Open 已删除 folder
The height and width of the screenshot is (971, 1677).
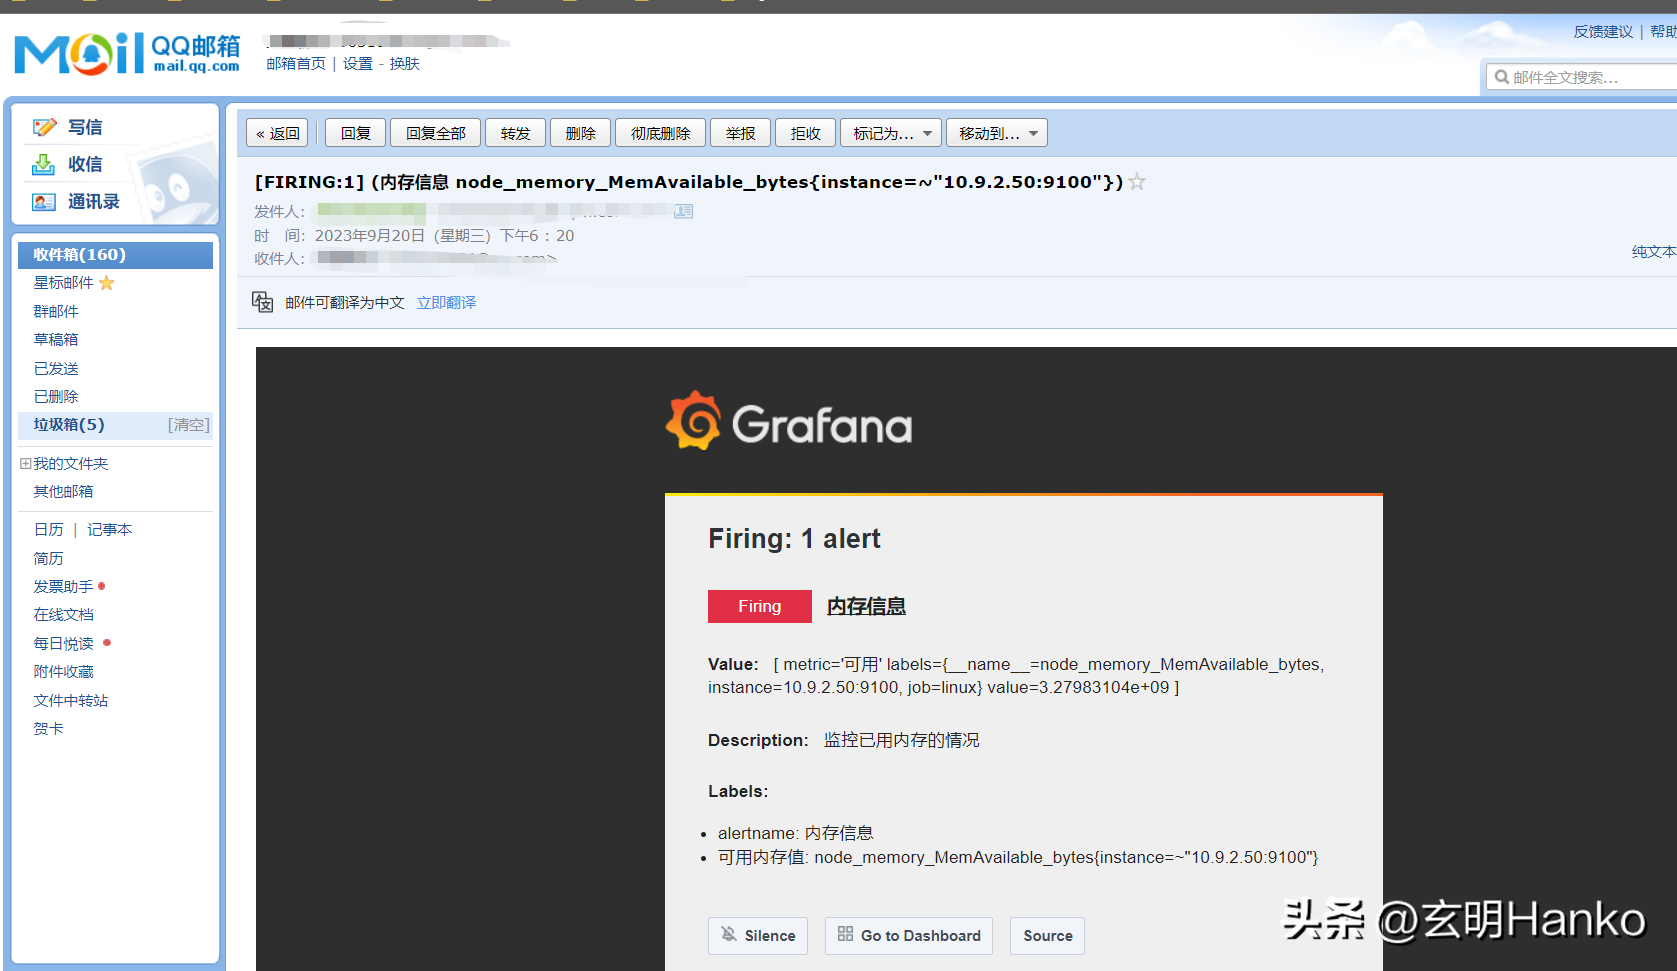(56, 397)
